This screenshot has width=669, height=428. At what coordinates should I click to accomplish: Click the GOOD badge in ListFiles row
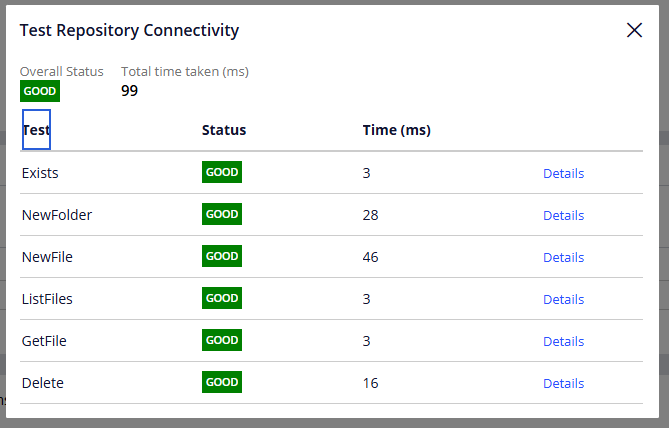tap(222, 298)
